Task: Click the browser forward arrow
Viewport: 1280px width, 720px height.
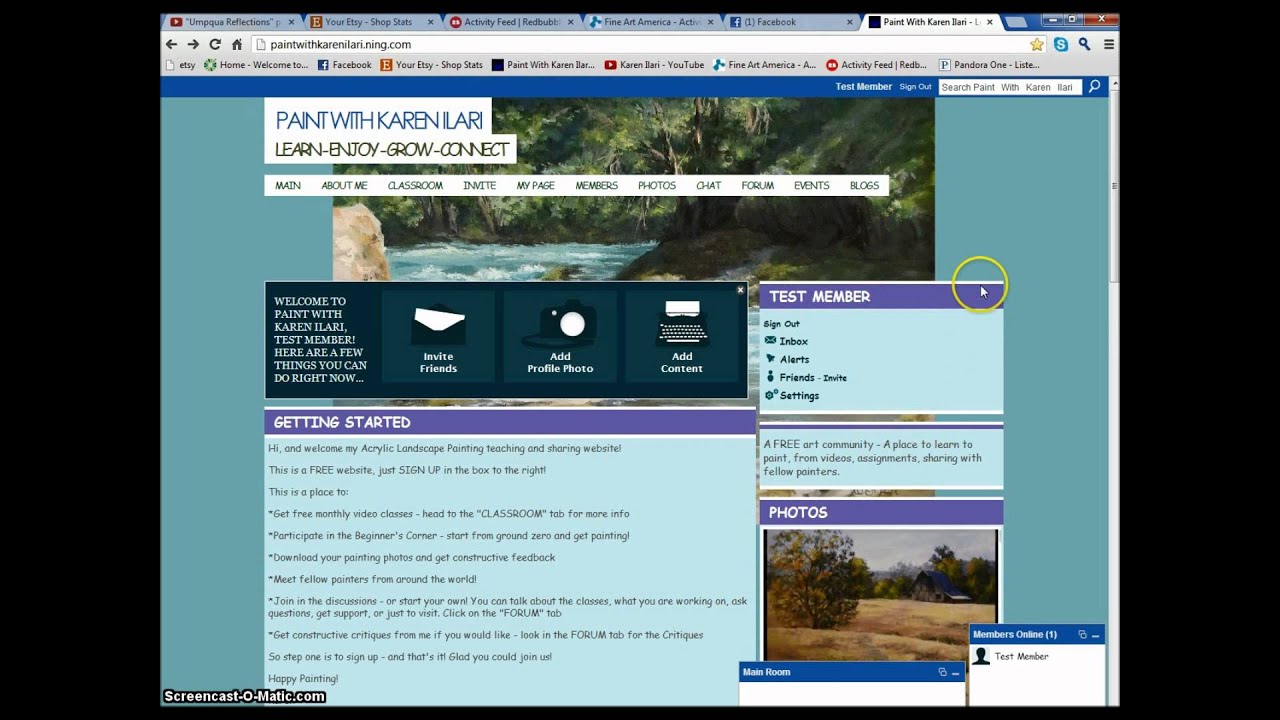Action: (x=193, y=44)
